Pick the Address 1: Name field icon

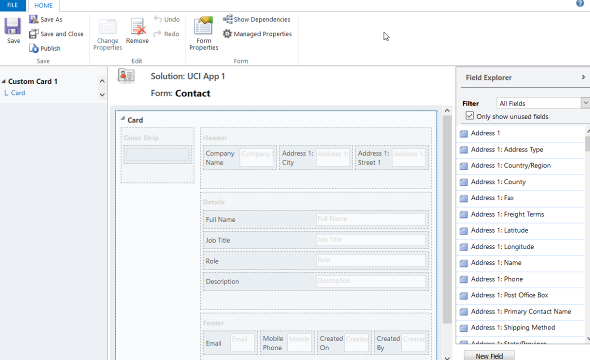pyautogui.click(x=464, y=263)
